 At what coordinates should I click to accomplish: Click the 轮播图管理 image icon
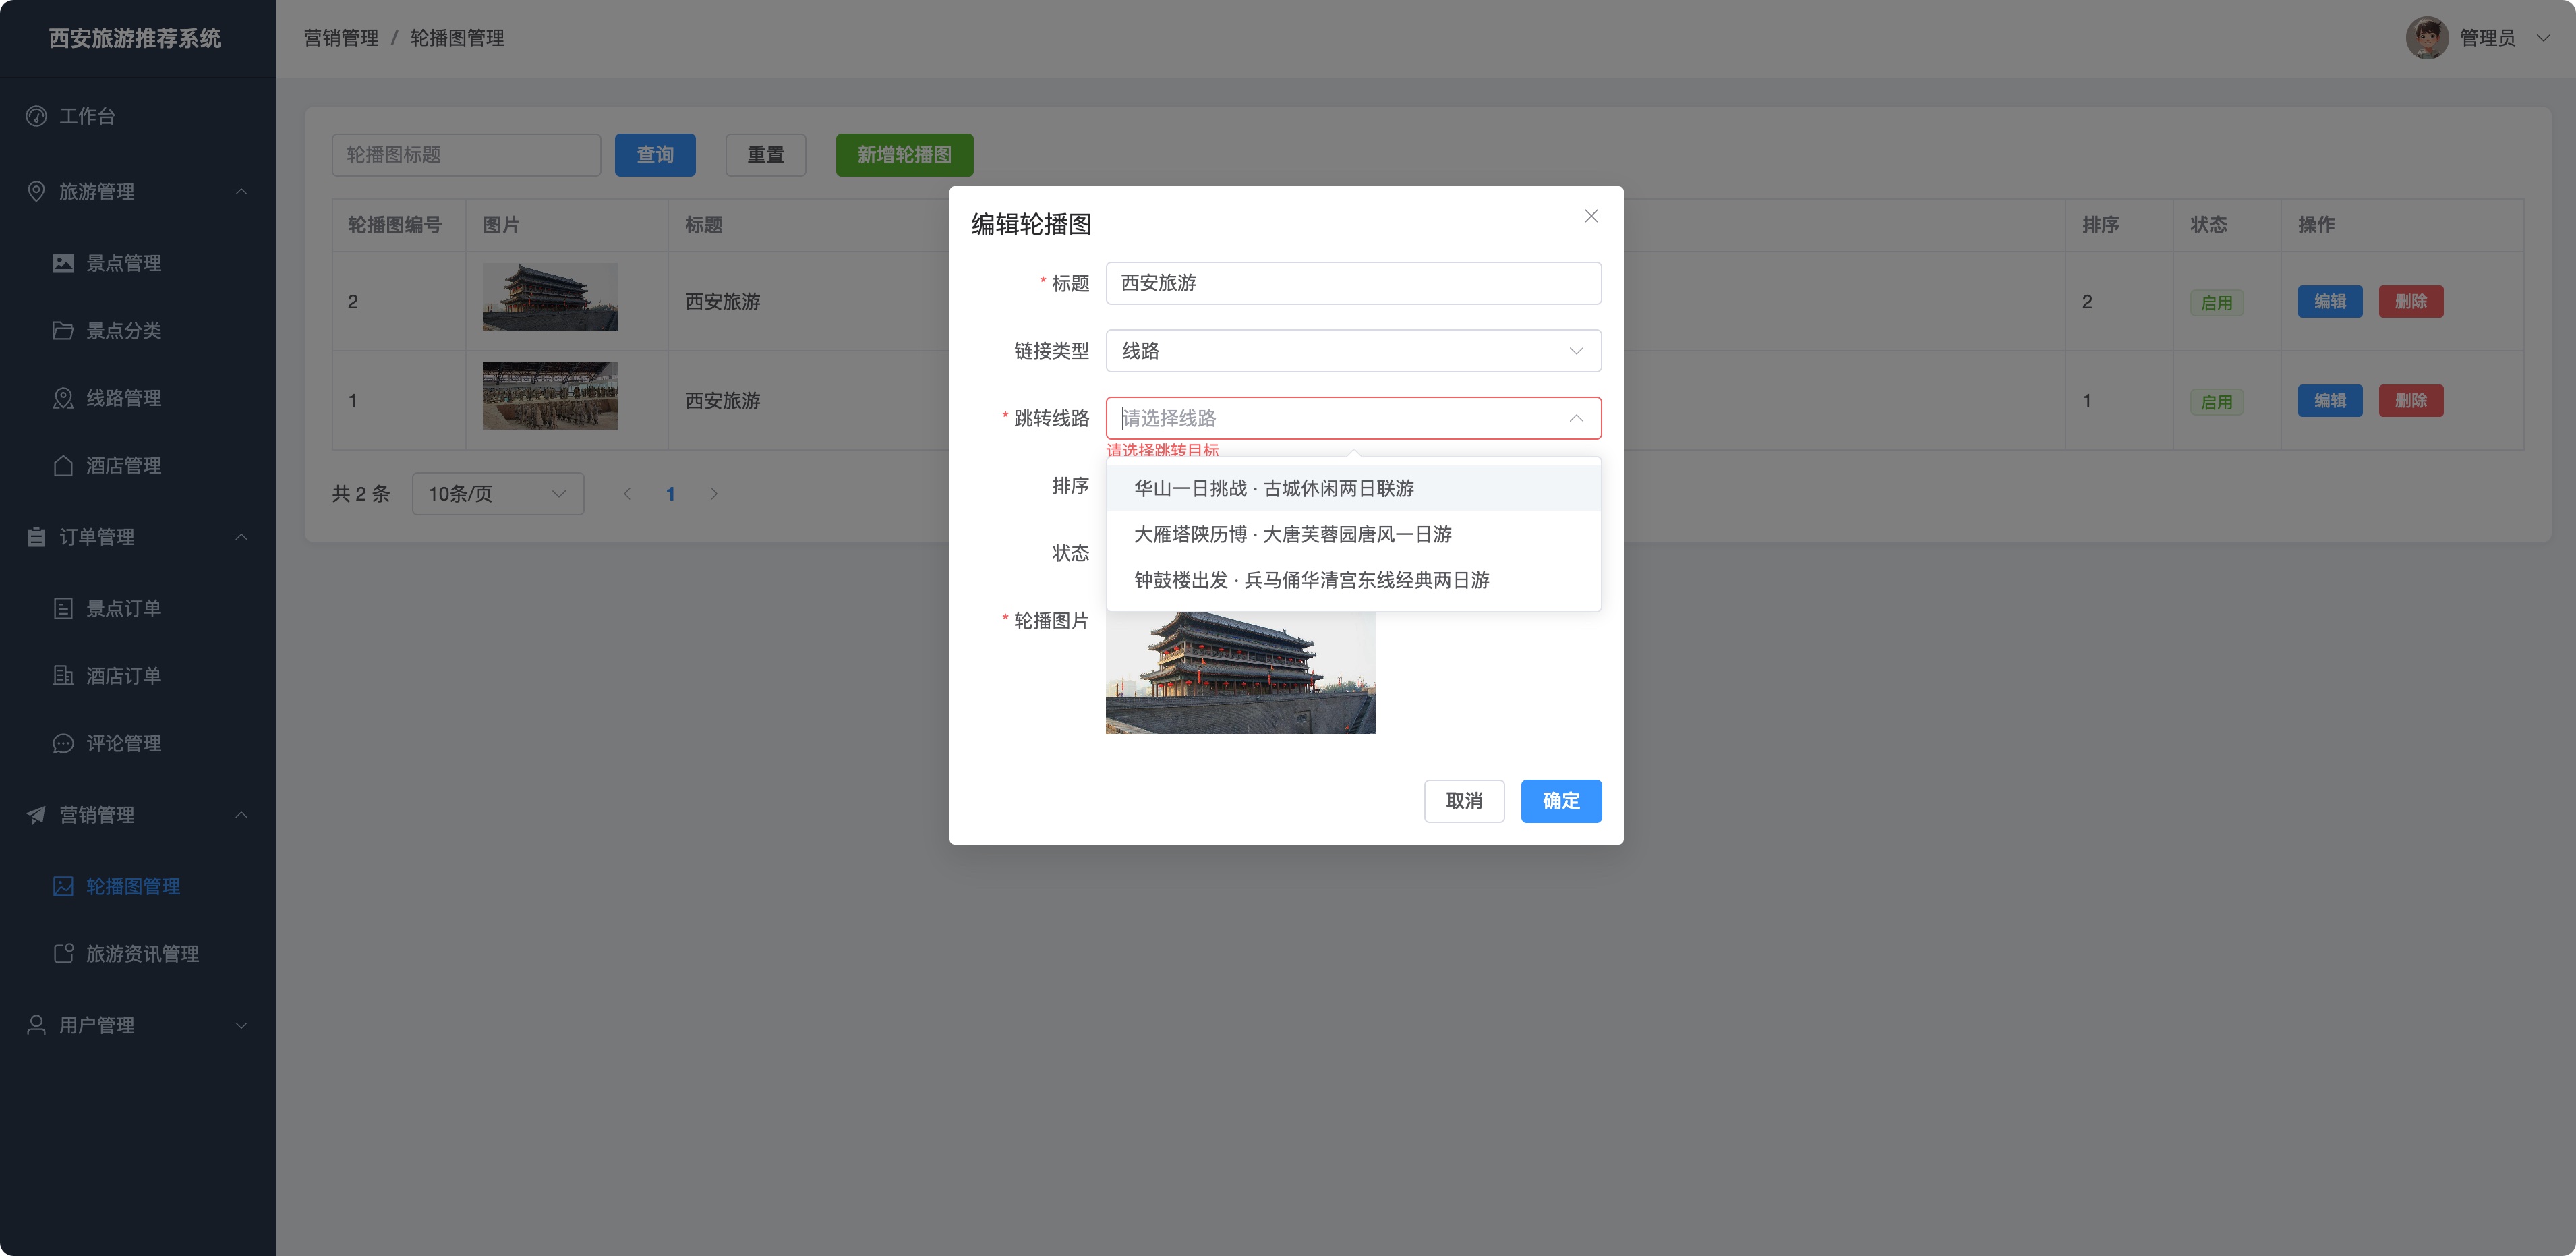[63, 886]
